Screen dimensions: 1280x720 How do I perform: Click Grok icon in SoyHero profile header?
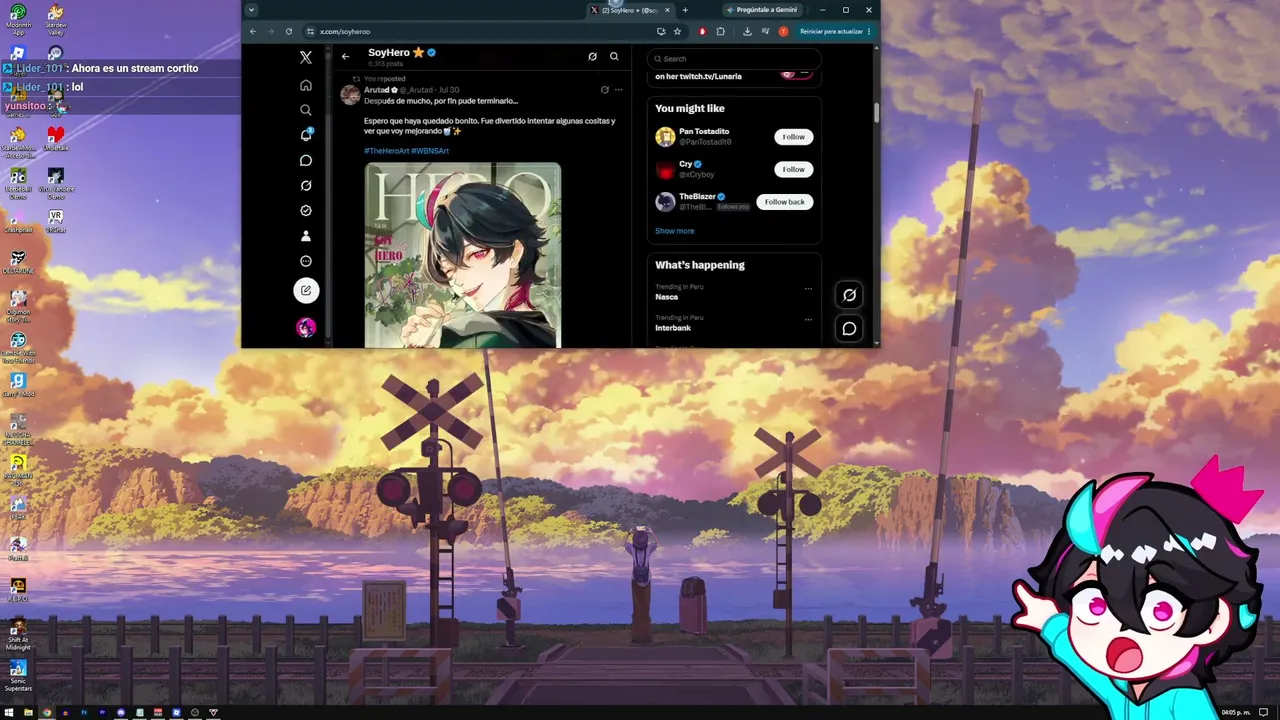592,57
